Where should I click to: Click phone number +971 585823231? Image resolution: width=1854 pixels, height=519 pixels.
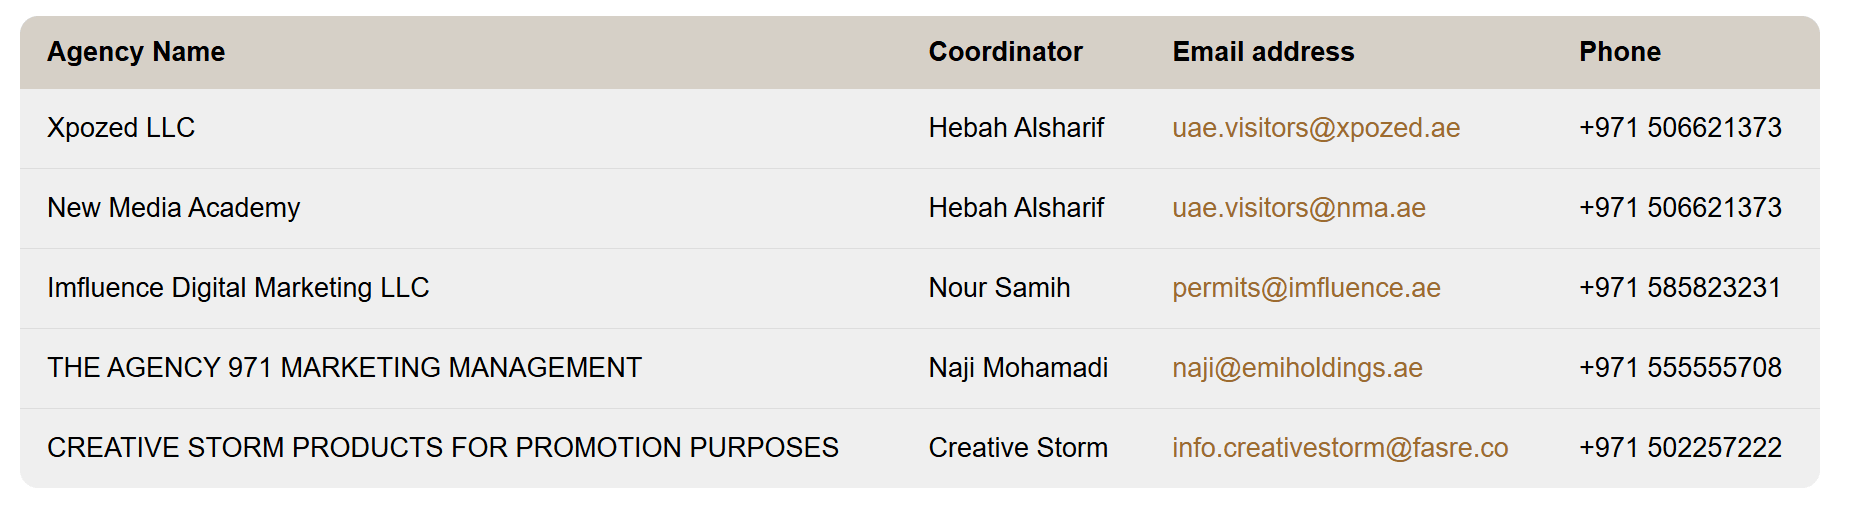[x=1680, y=288]
